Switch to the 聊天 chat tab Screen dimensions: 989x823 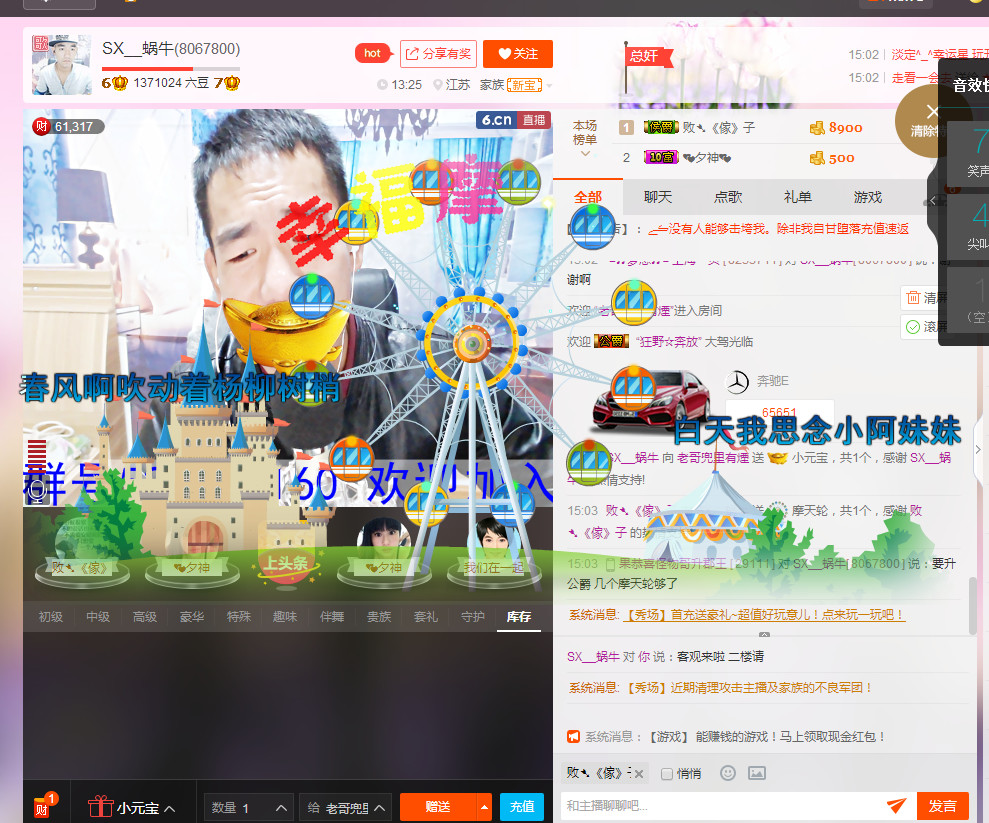pyautogui.click(x=657, y=197)
